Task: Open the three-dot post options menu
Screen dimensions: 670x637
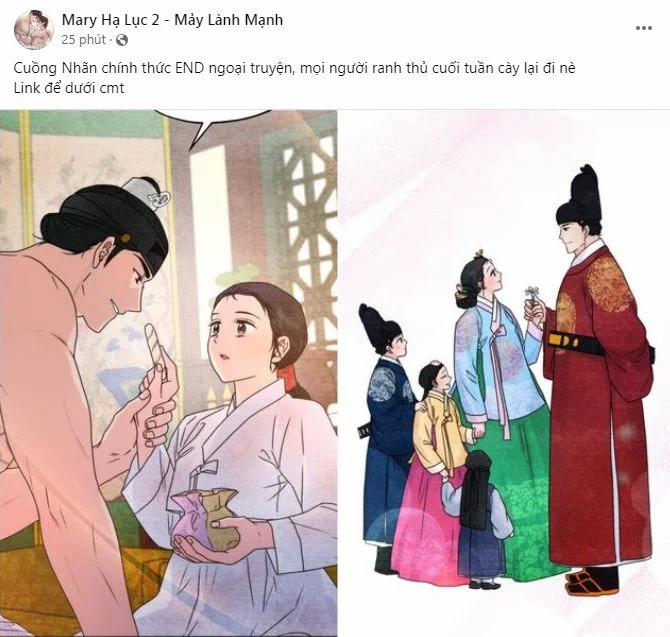Action: (644, 28)
